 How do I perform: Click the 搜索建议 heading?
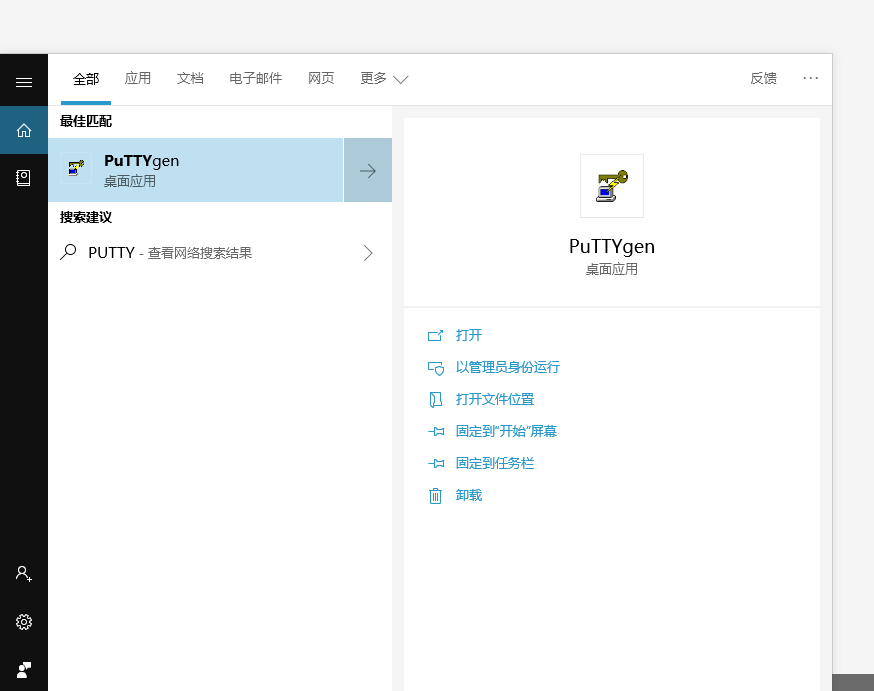86,217
